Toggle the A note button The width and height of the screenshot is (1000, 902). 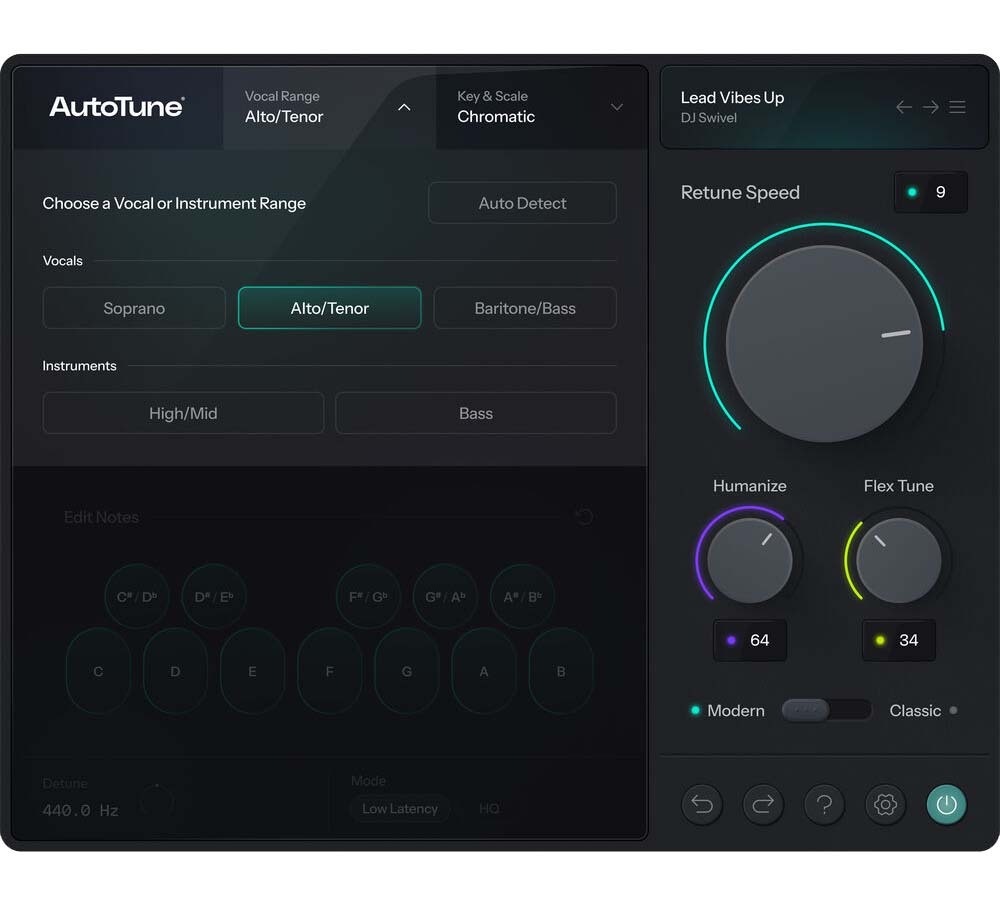(484, 671)
